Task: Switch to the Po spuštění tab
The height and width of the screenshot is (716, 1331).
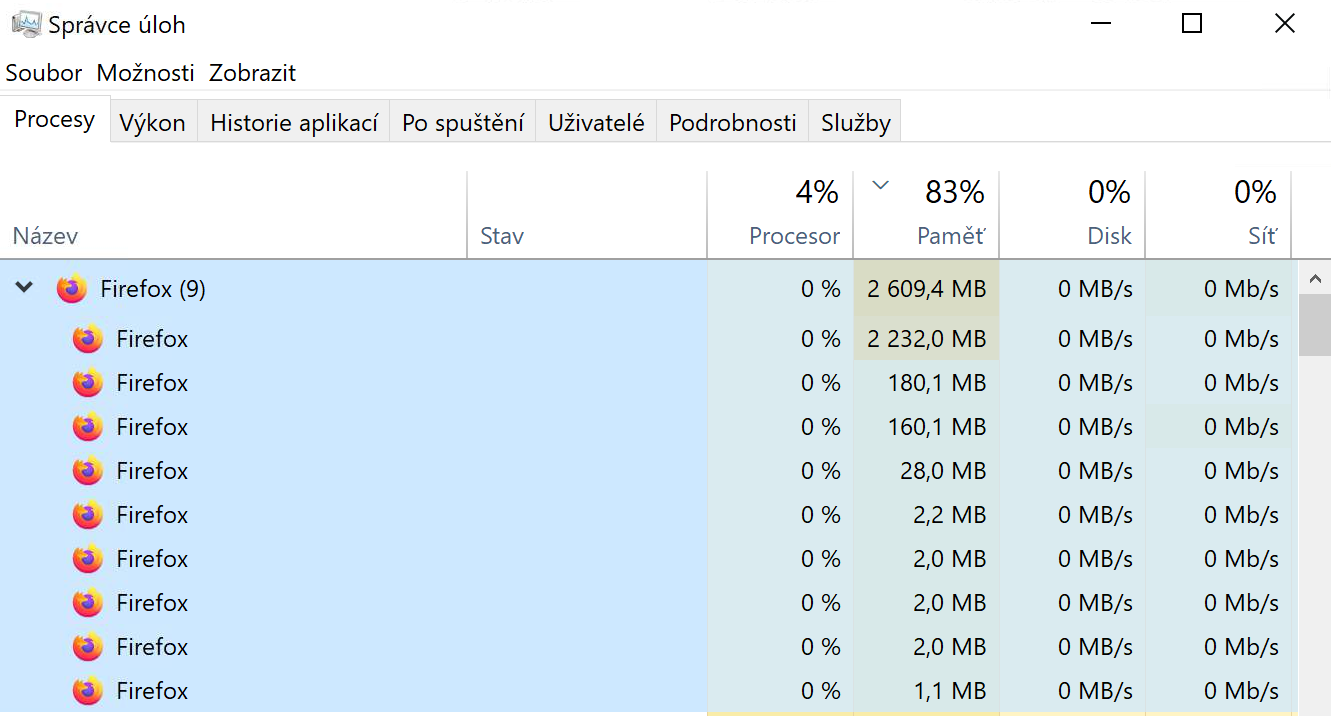Action: tap(462, 121)
